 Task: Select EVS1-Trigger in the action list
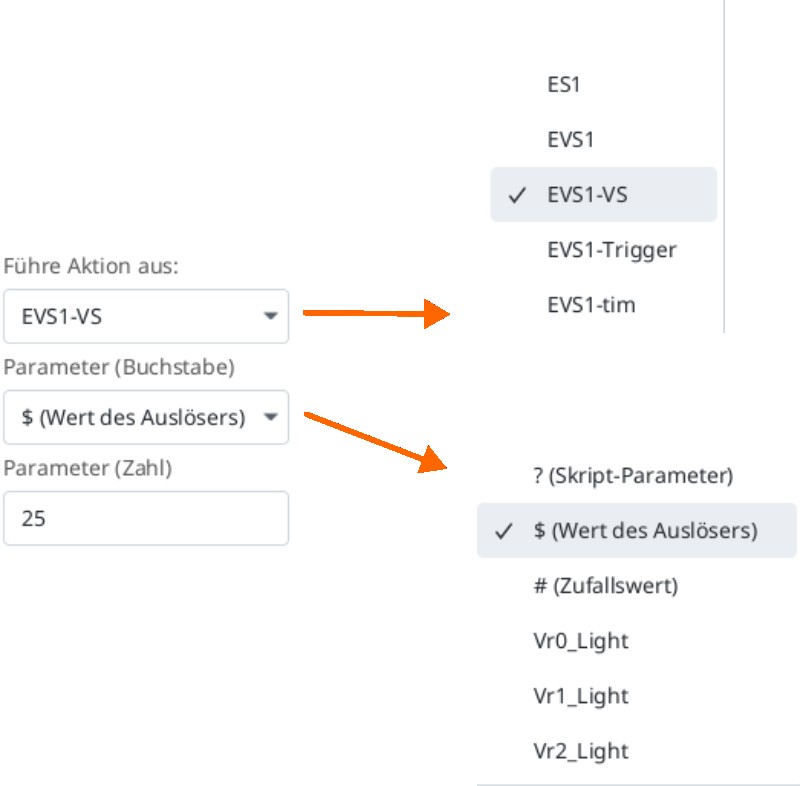point(604,249)
